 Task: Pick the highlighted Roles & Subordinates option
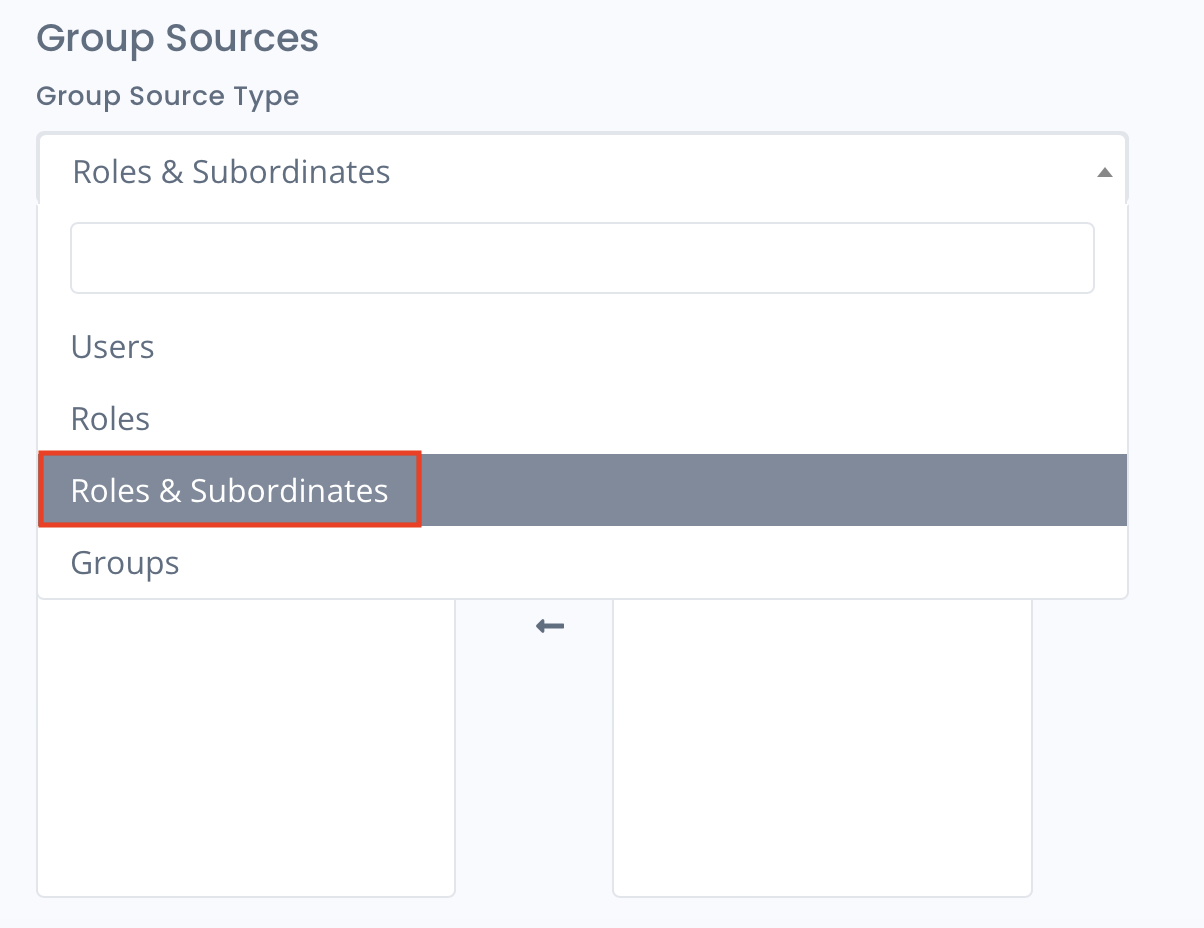pos(582,490)
